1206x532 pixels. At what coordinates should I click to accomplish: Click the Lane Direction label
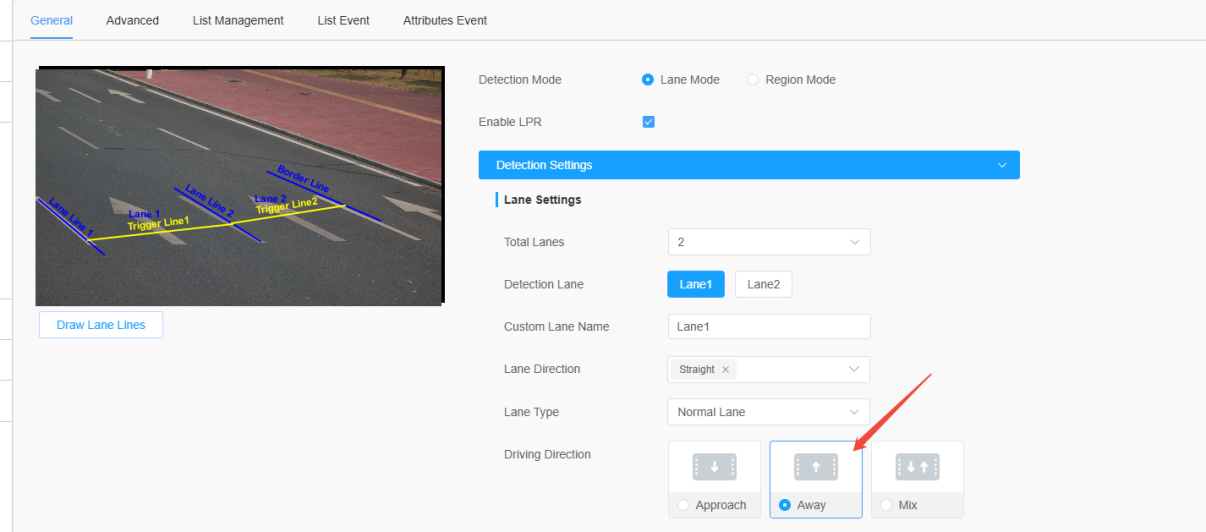(x=542, y=369)
